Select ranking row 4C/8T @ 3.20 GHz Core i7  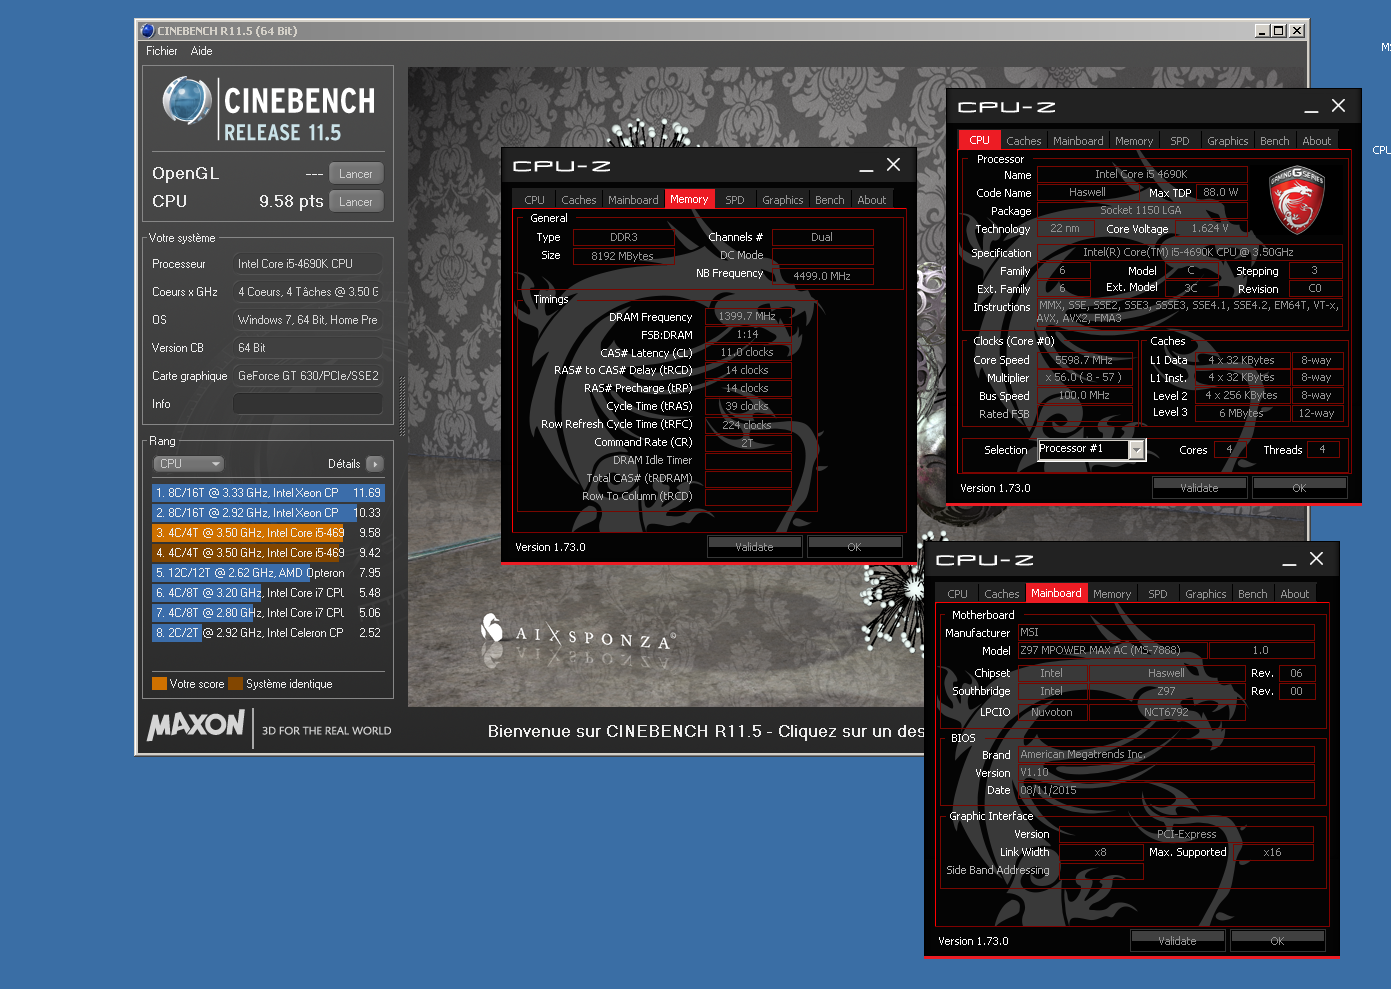pos(268,593)
